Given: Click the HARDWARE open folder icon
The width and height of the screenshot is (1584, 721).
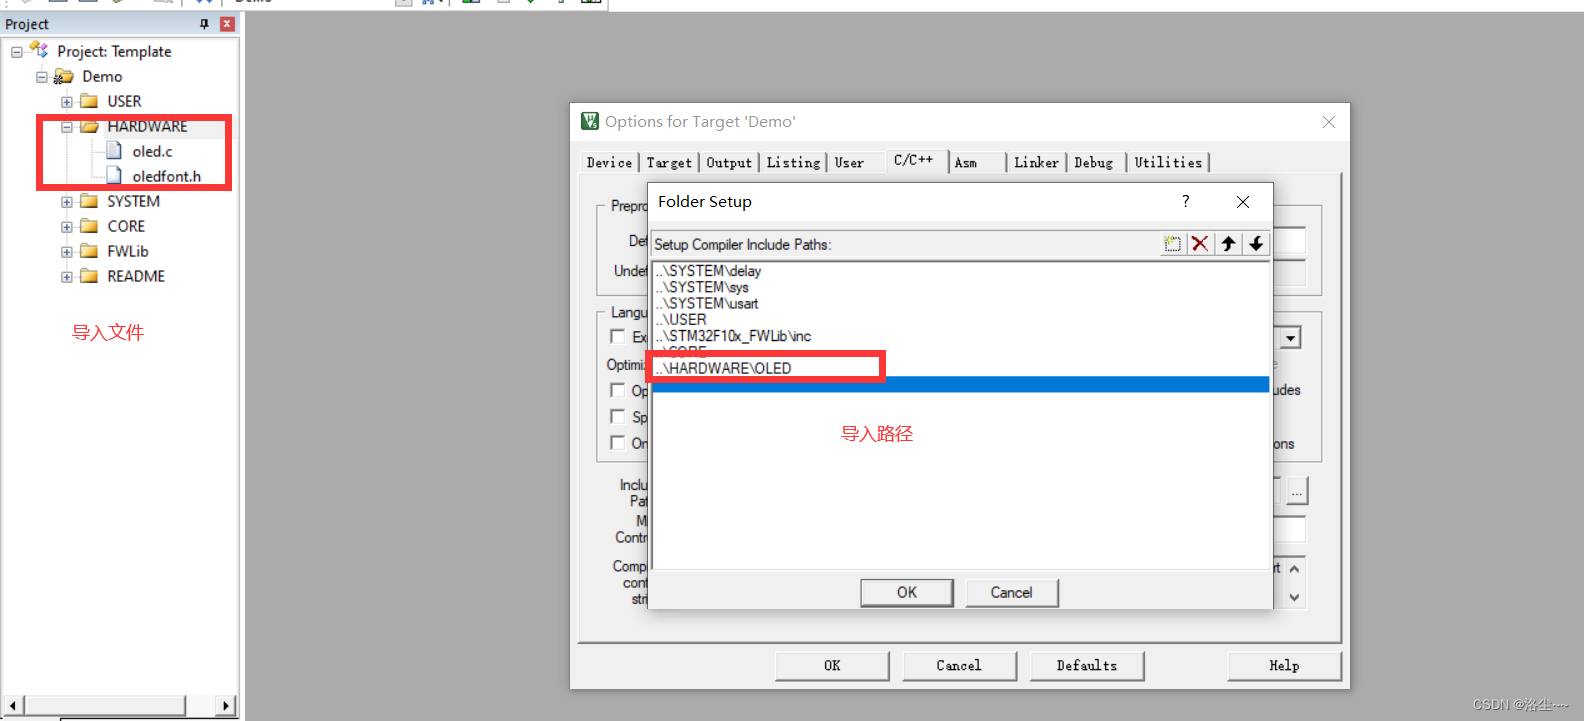Looking at the screenshot, I should point(90,126).
